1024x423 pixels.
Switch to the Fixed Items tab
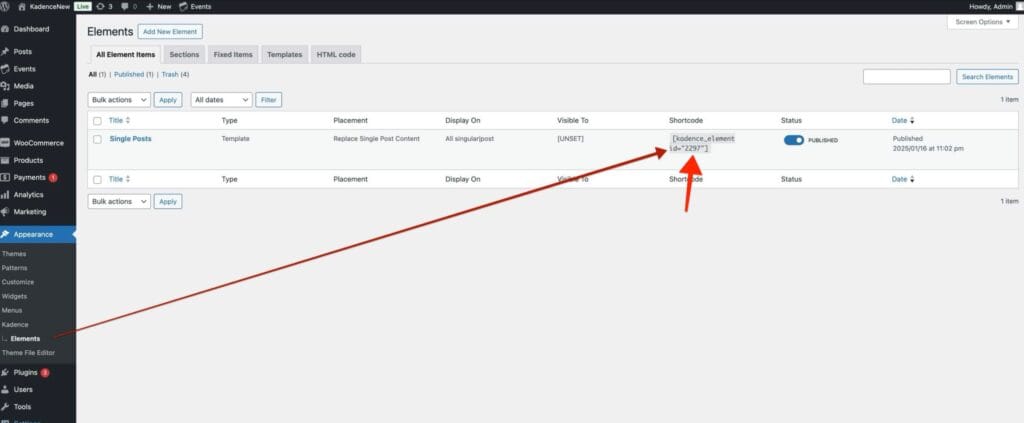tap(233, 55)
